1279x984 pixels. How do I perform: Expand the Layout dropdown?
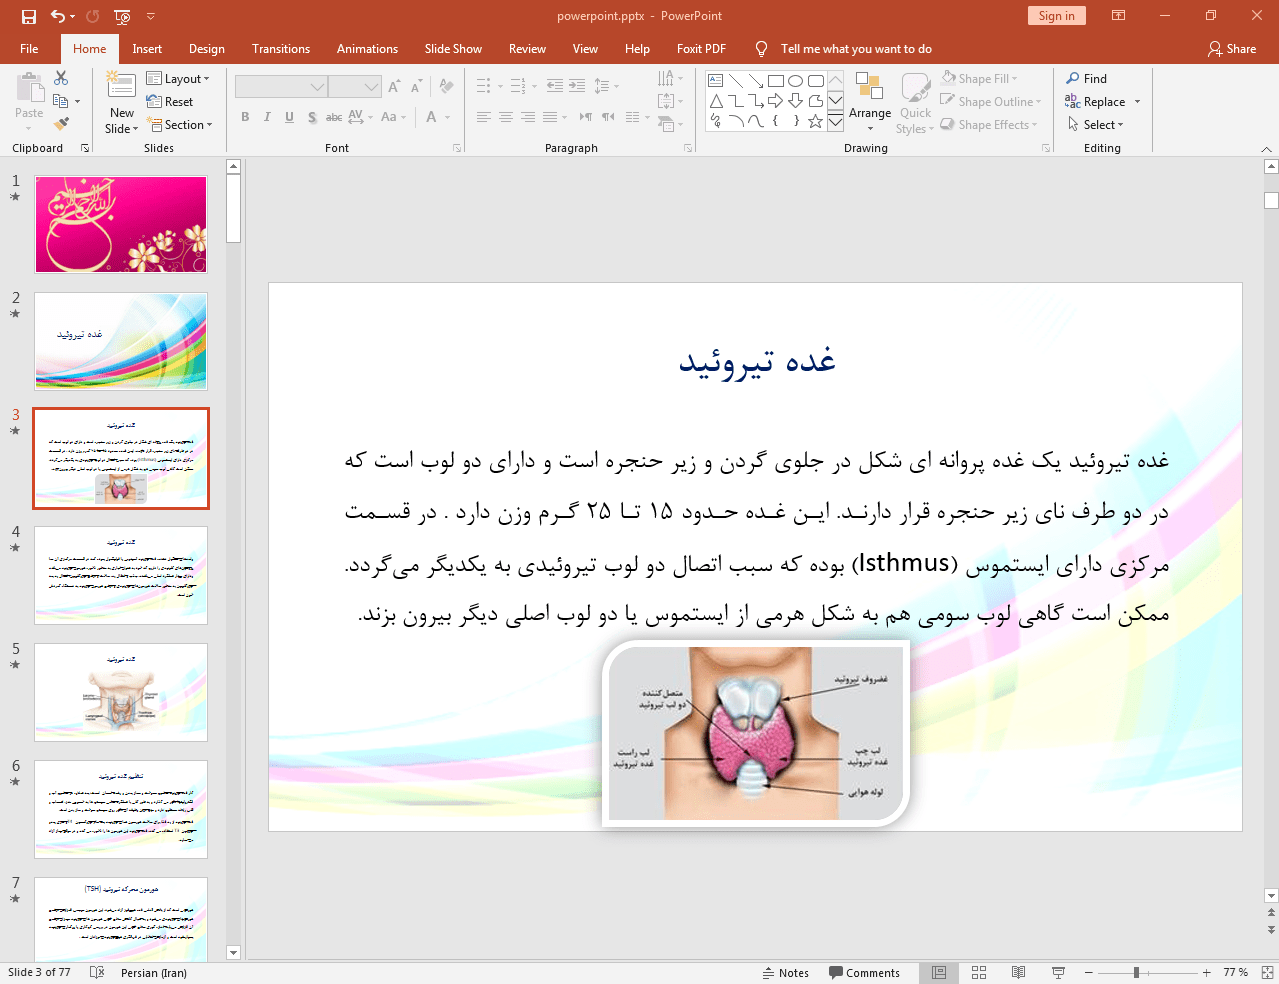coord(178,79)
